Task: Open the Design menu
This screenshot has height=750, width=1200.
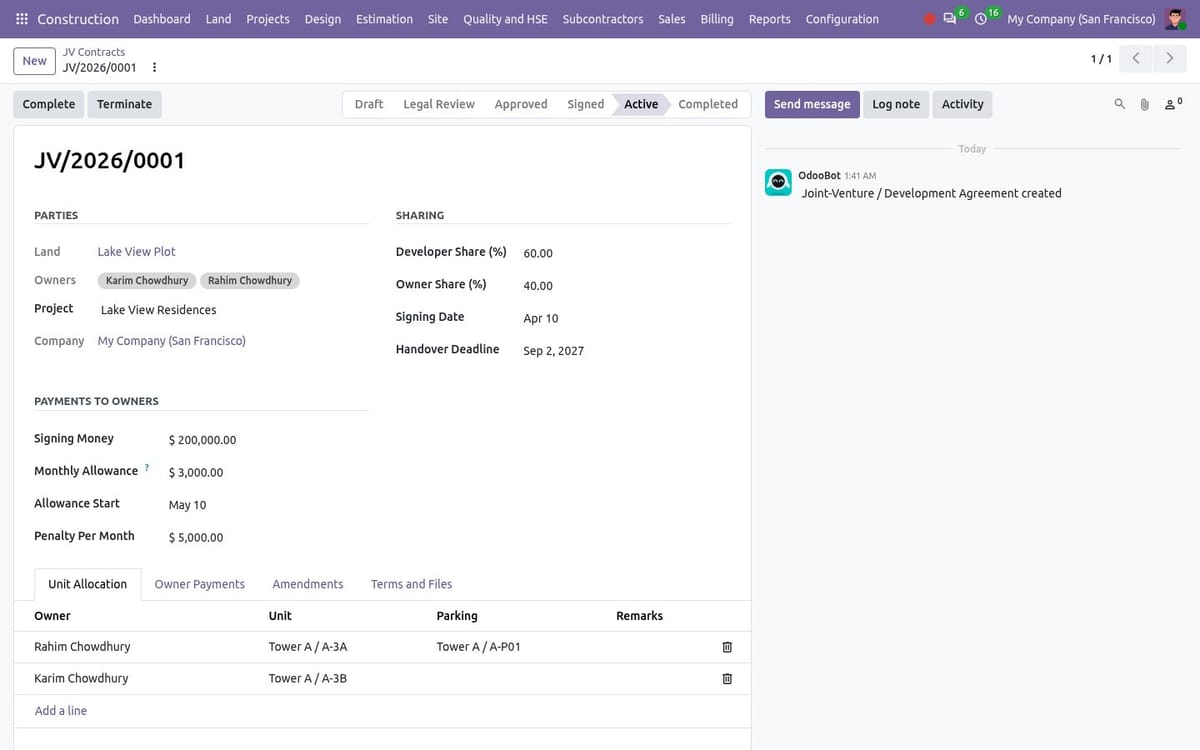Action: pyautogui.click(x=323, y=19)
